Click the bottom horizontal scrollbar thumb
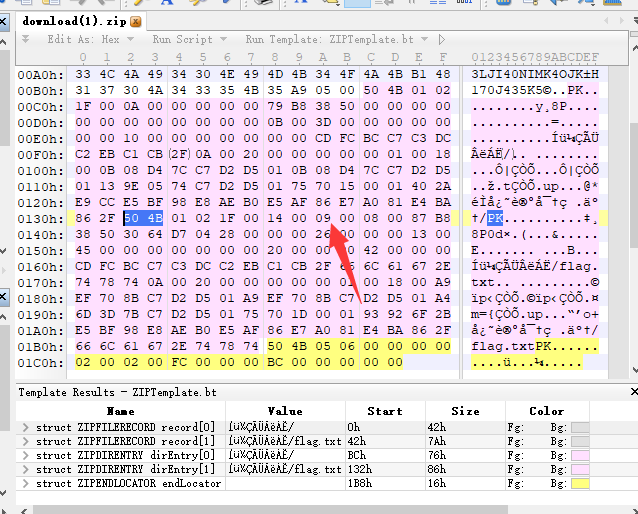 (x=270, y=510)
